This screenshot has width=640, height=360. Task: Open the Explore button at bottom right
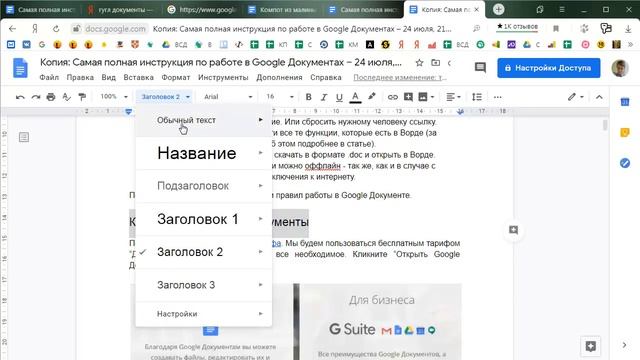point(590,346)
